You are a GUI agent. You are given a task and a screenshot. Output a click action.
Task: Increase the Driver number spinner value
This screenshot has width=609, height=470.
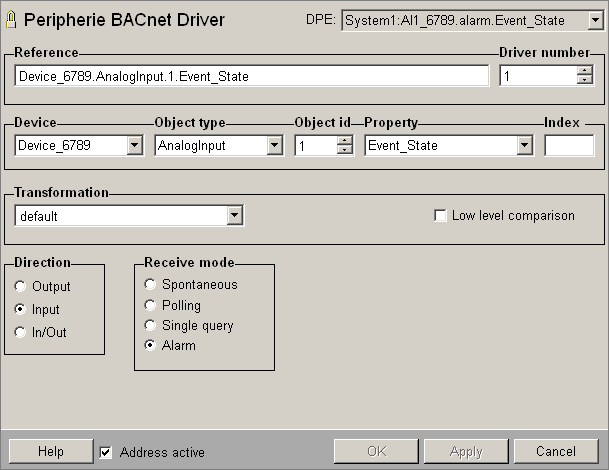click(x=585, y=70)
